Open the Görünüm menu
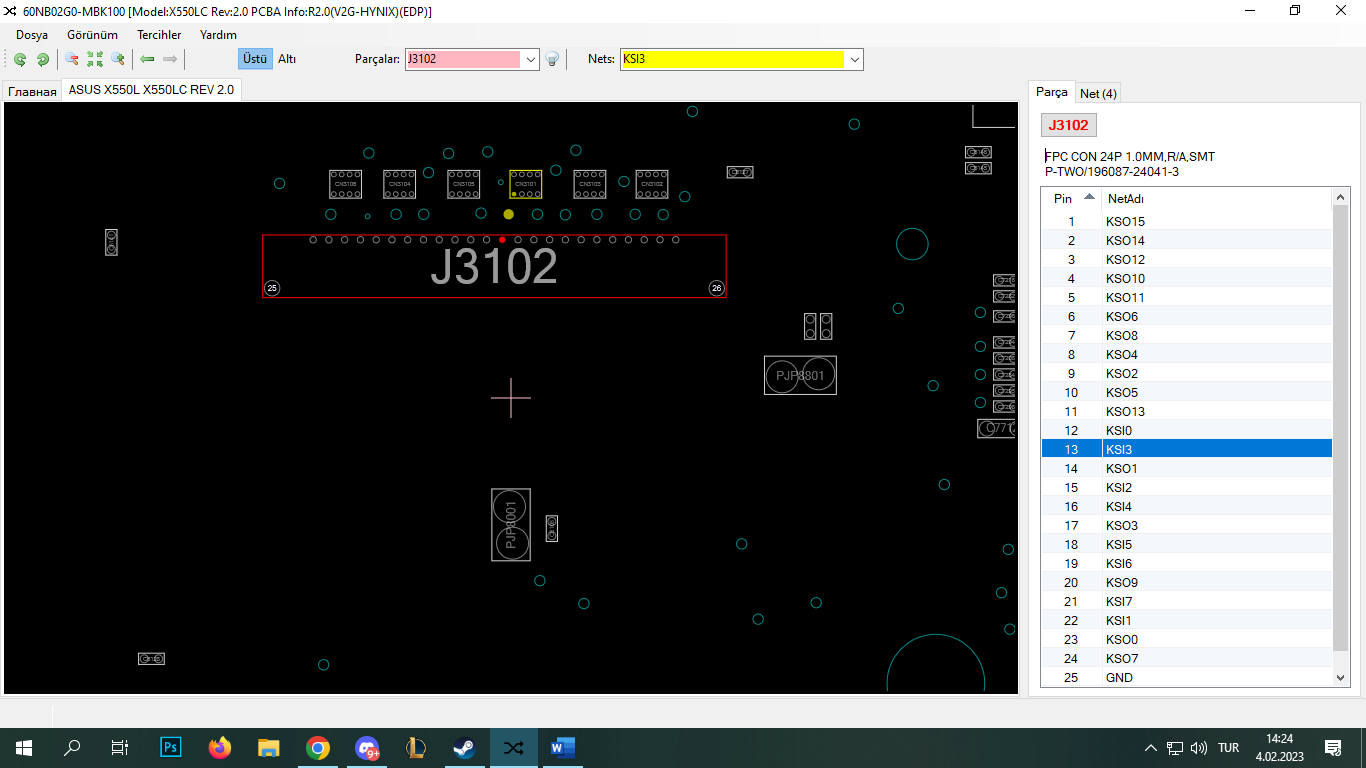The height and width of the screenshot is (768, 1366). pos(92,34)
